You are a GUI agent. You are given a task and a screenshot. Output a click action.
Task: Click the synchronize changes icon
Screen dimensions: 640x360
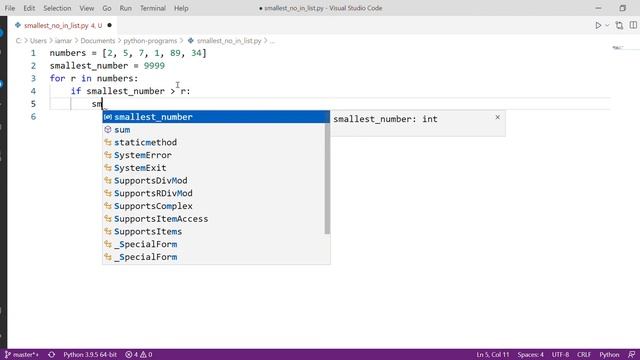(51, 355)
